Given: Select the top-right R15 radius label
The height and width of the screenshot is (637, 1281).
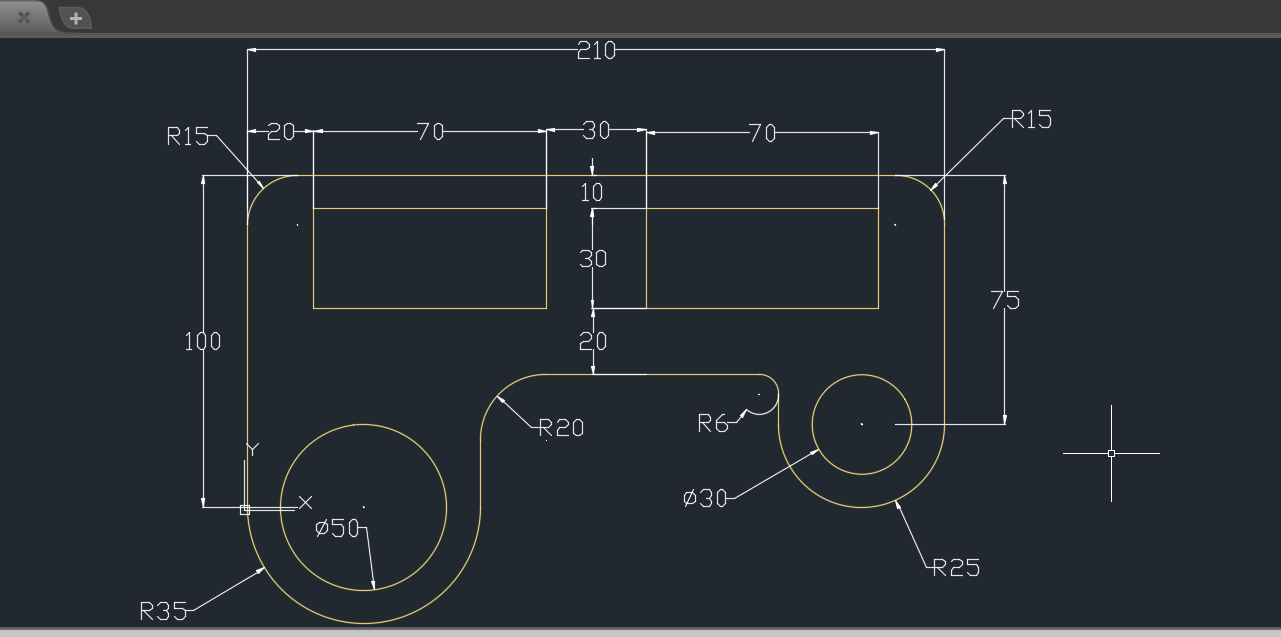Looking at the screenshot, I should [1031, 120].
